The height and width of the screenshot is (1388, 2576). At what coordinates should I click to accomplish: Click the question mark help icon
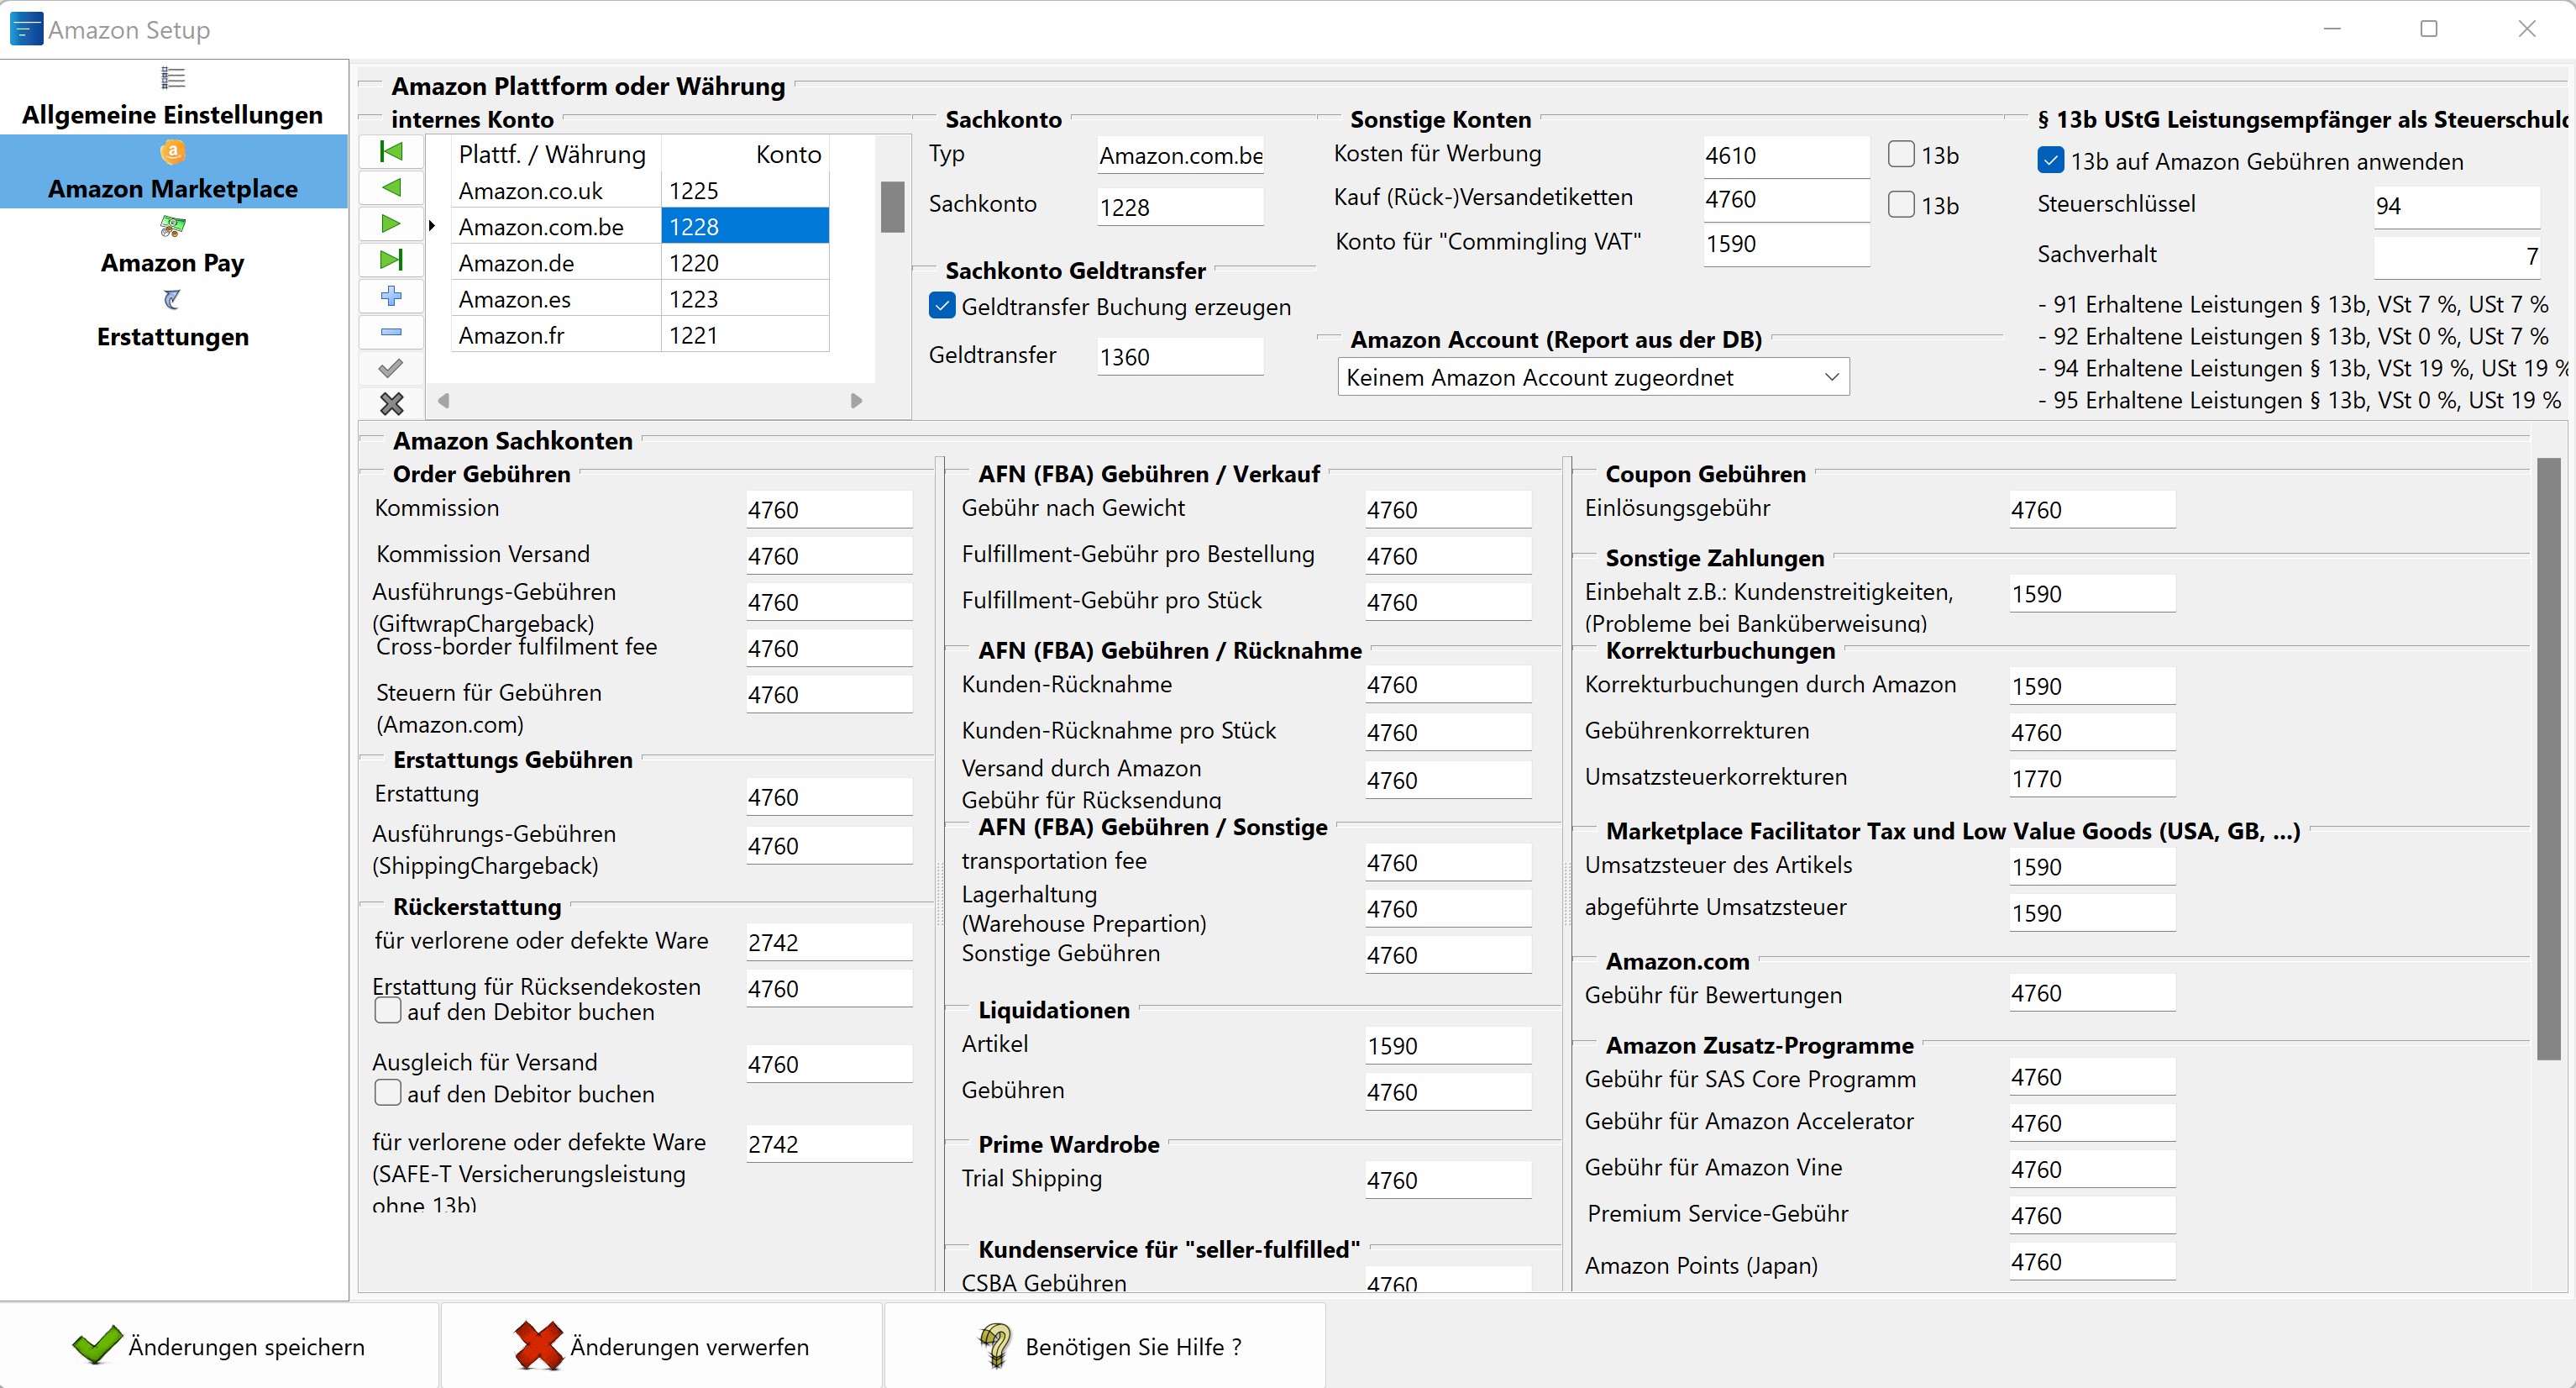click(995, 1346)
